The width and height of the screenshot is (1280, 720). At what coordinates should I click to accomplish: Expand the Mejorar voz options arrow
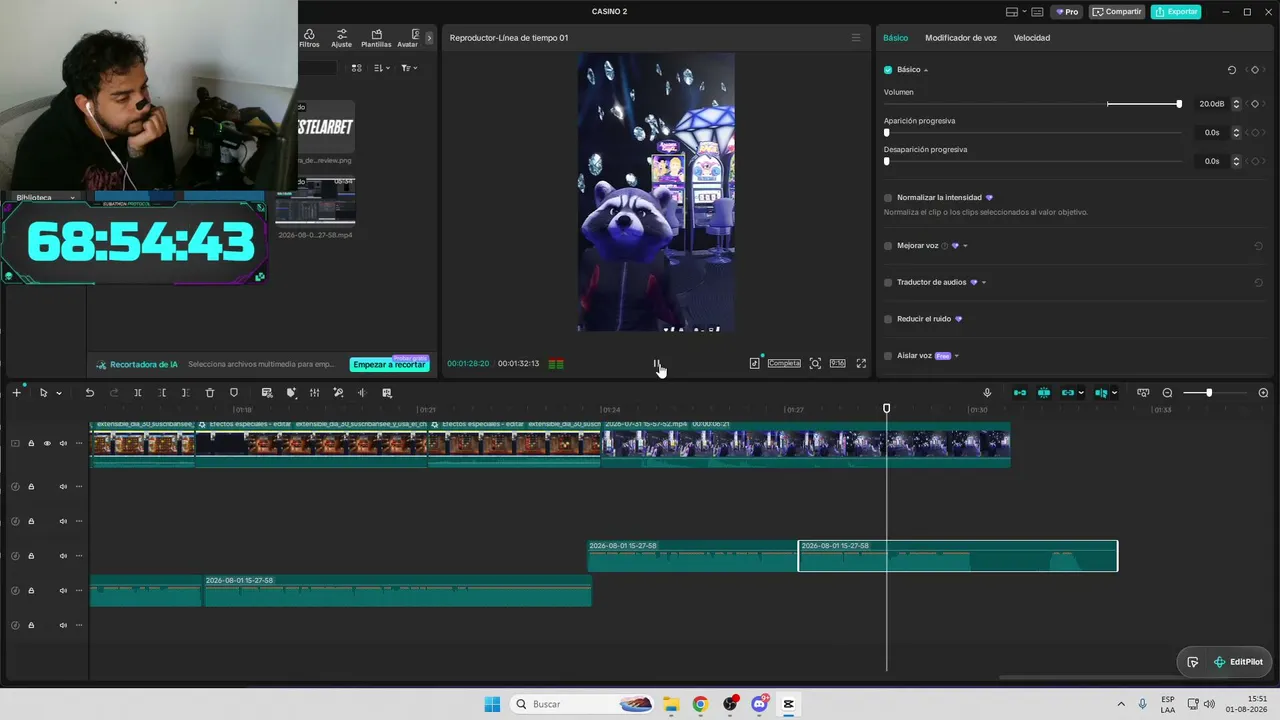tap(965, 246)
